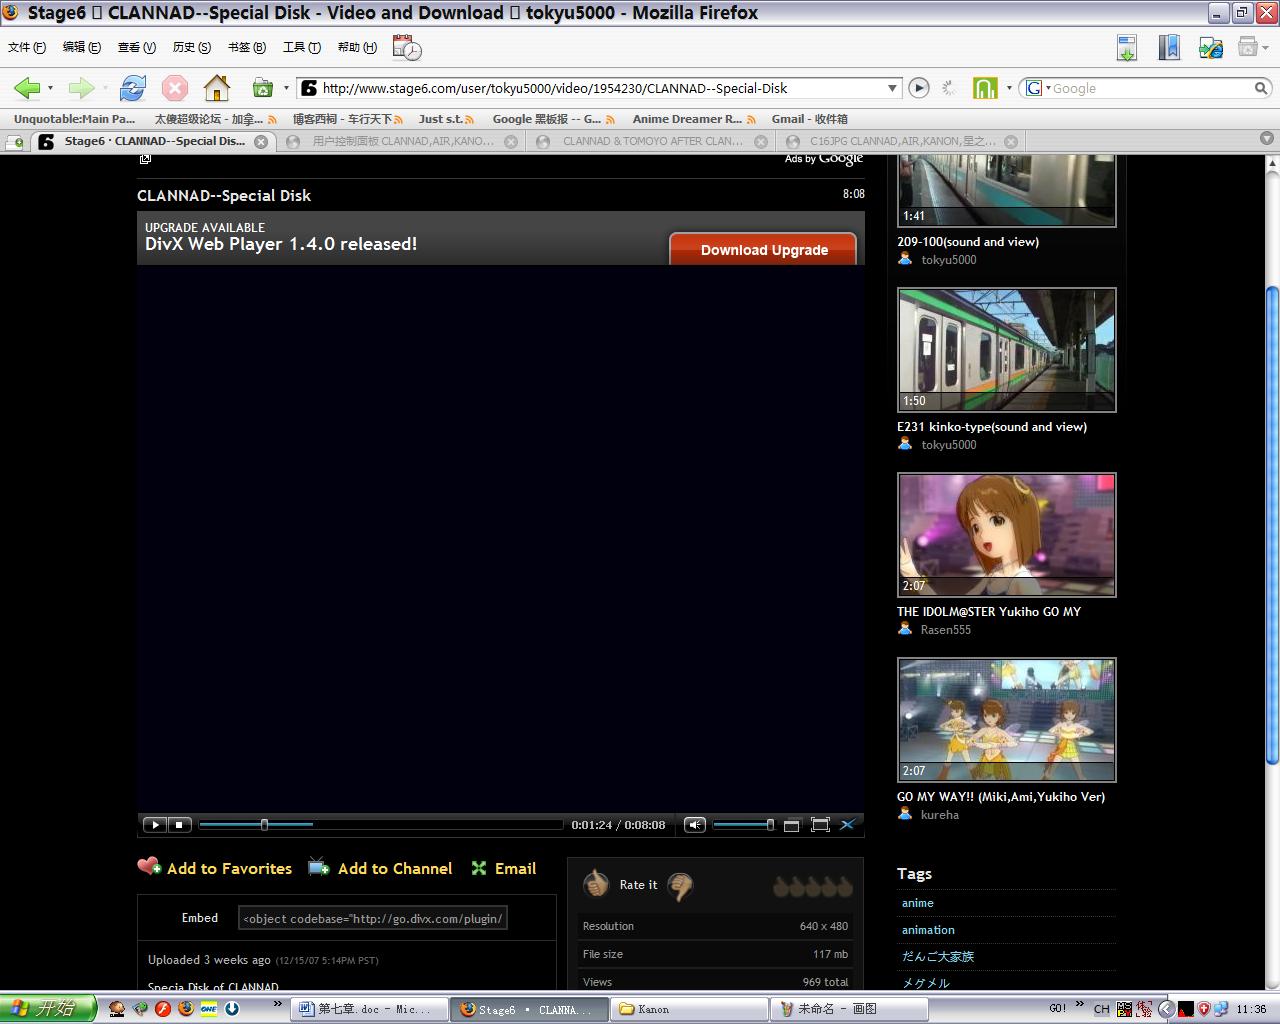Click the Forward navigation arrow
This screenshot has width=1280, height=1024.
(x=81, y=88)
